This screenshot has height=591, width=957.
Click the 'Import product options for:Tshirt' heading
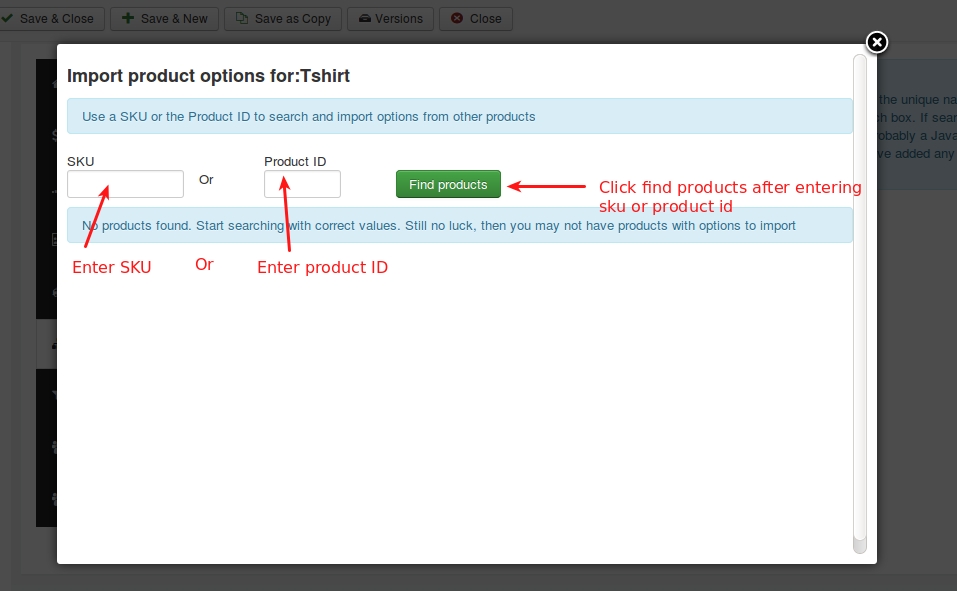208,76
